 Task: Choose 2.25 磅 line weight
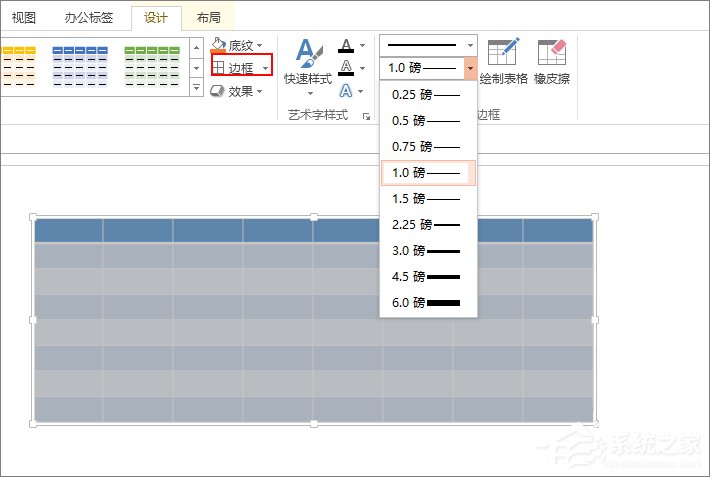coord(428,225)
